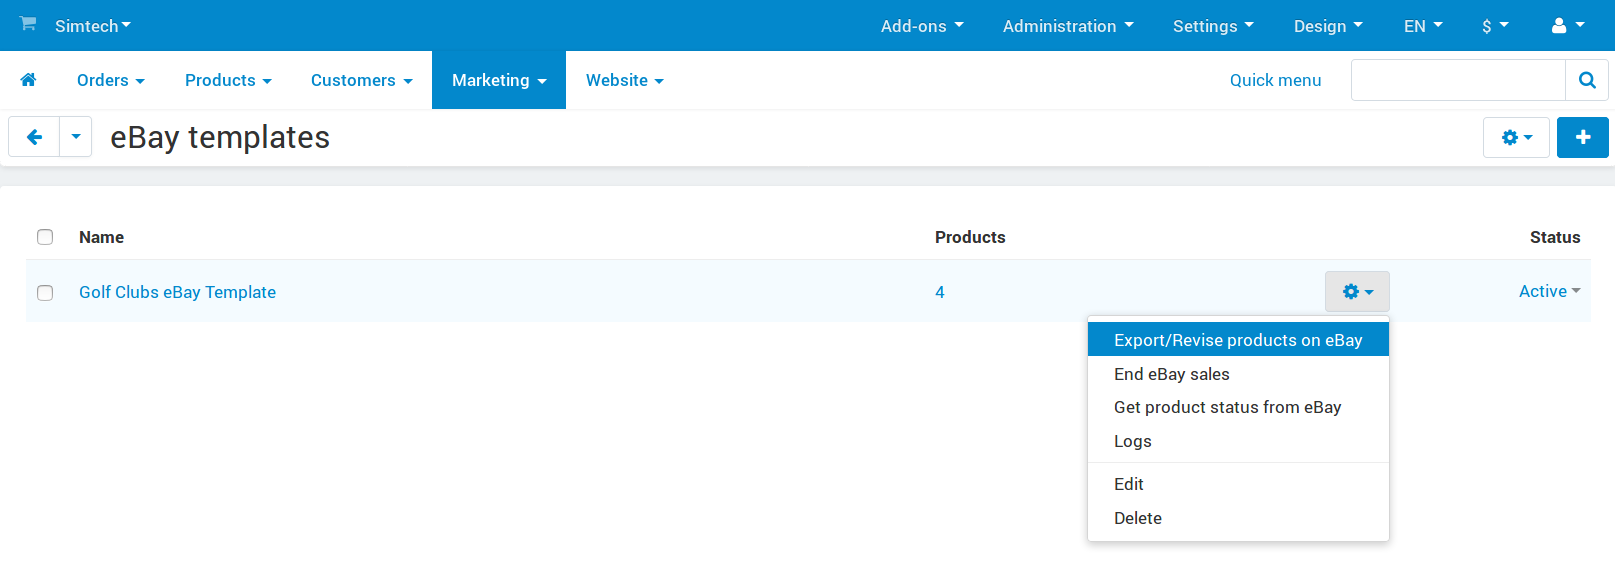
Task: Change the Active status dropdown
Action: (x=1549, y=291)
